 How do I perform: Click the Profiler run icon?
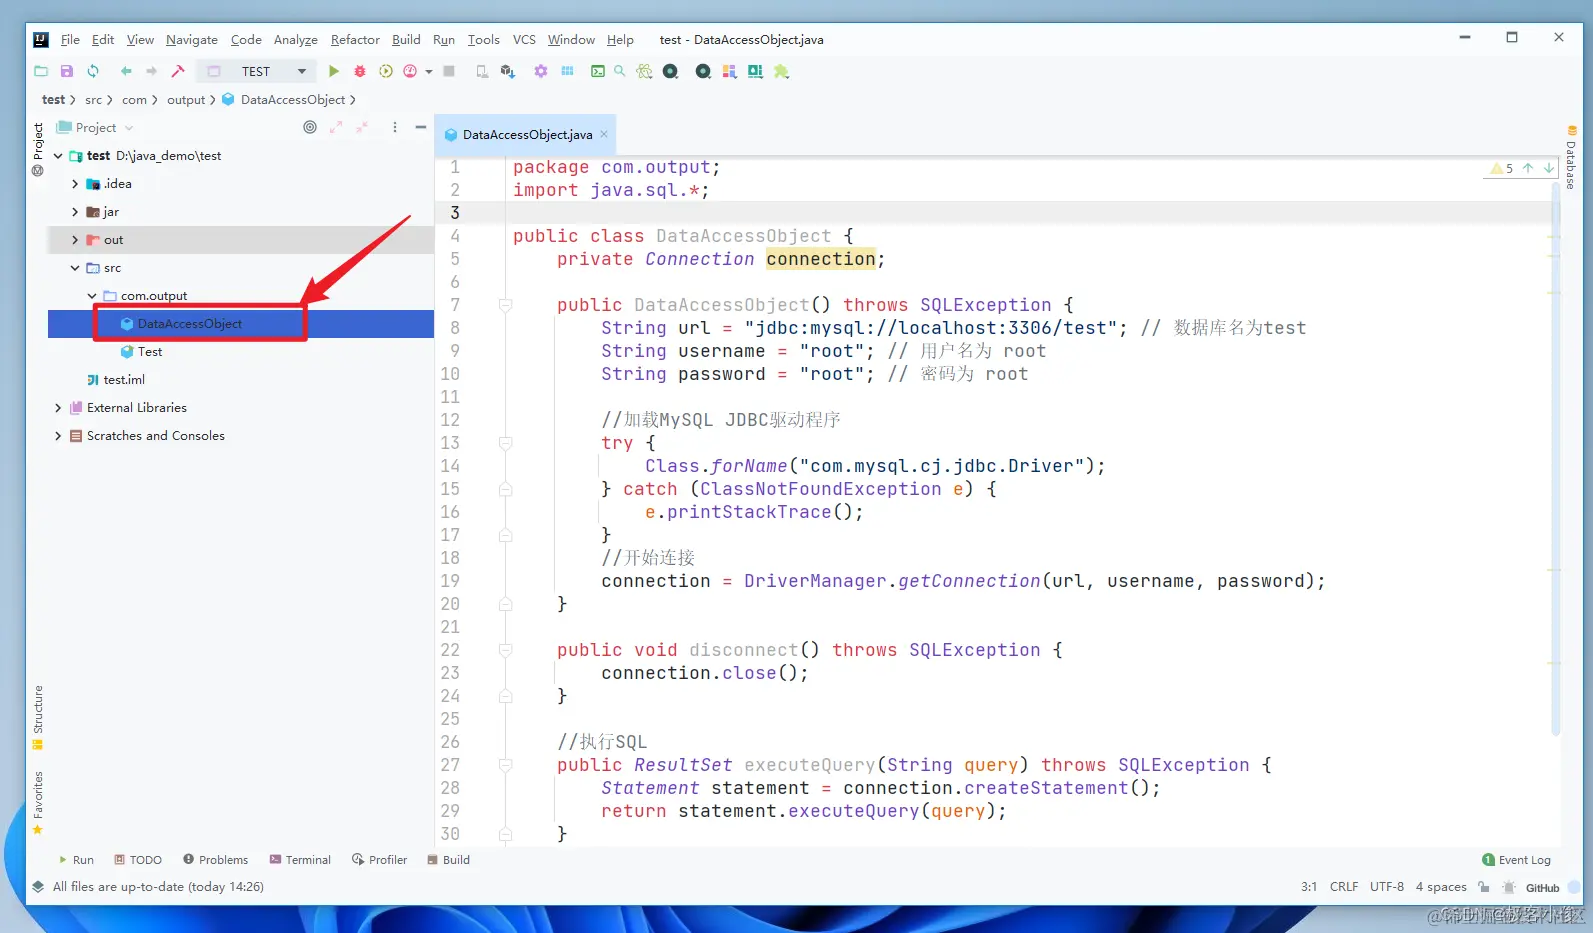coord(410,71)
